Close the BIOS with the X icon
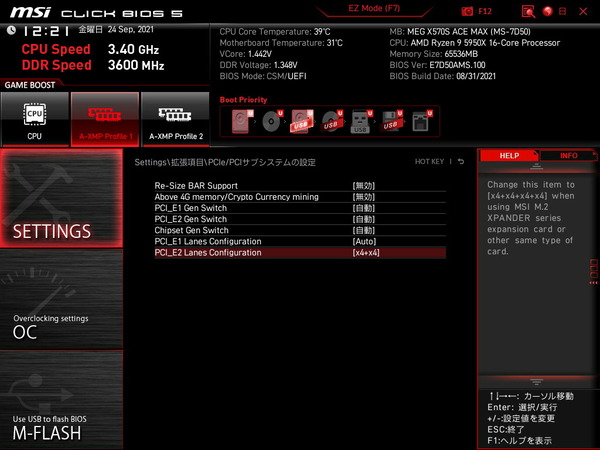The image size is (600, 450). pyautogui.click(x=583, y=11)
